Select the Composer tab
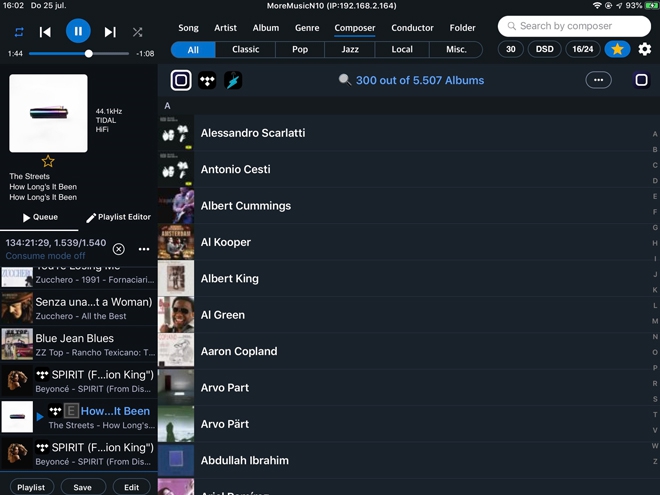660x495 pixels. coord(355,28)
